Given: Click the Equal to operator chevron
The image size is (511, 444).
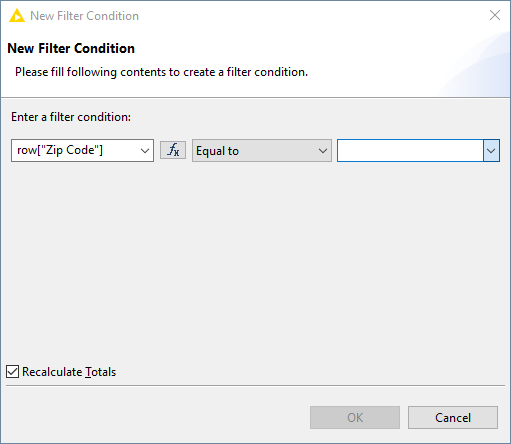Looking at the screenshot, I should click(322, 151).
